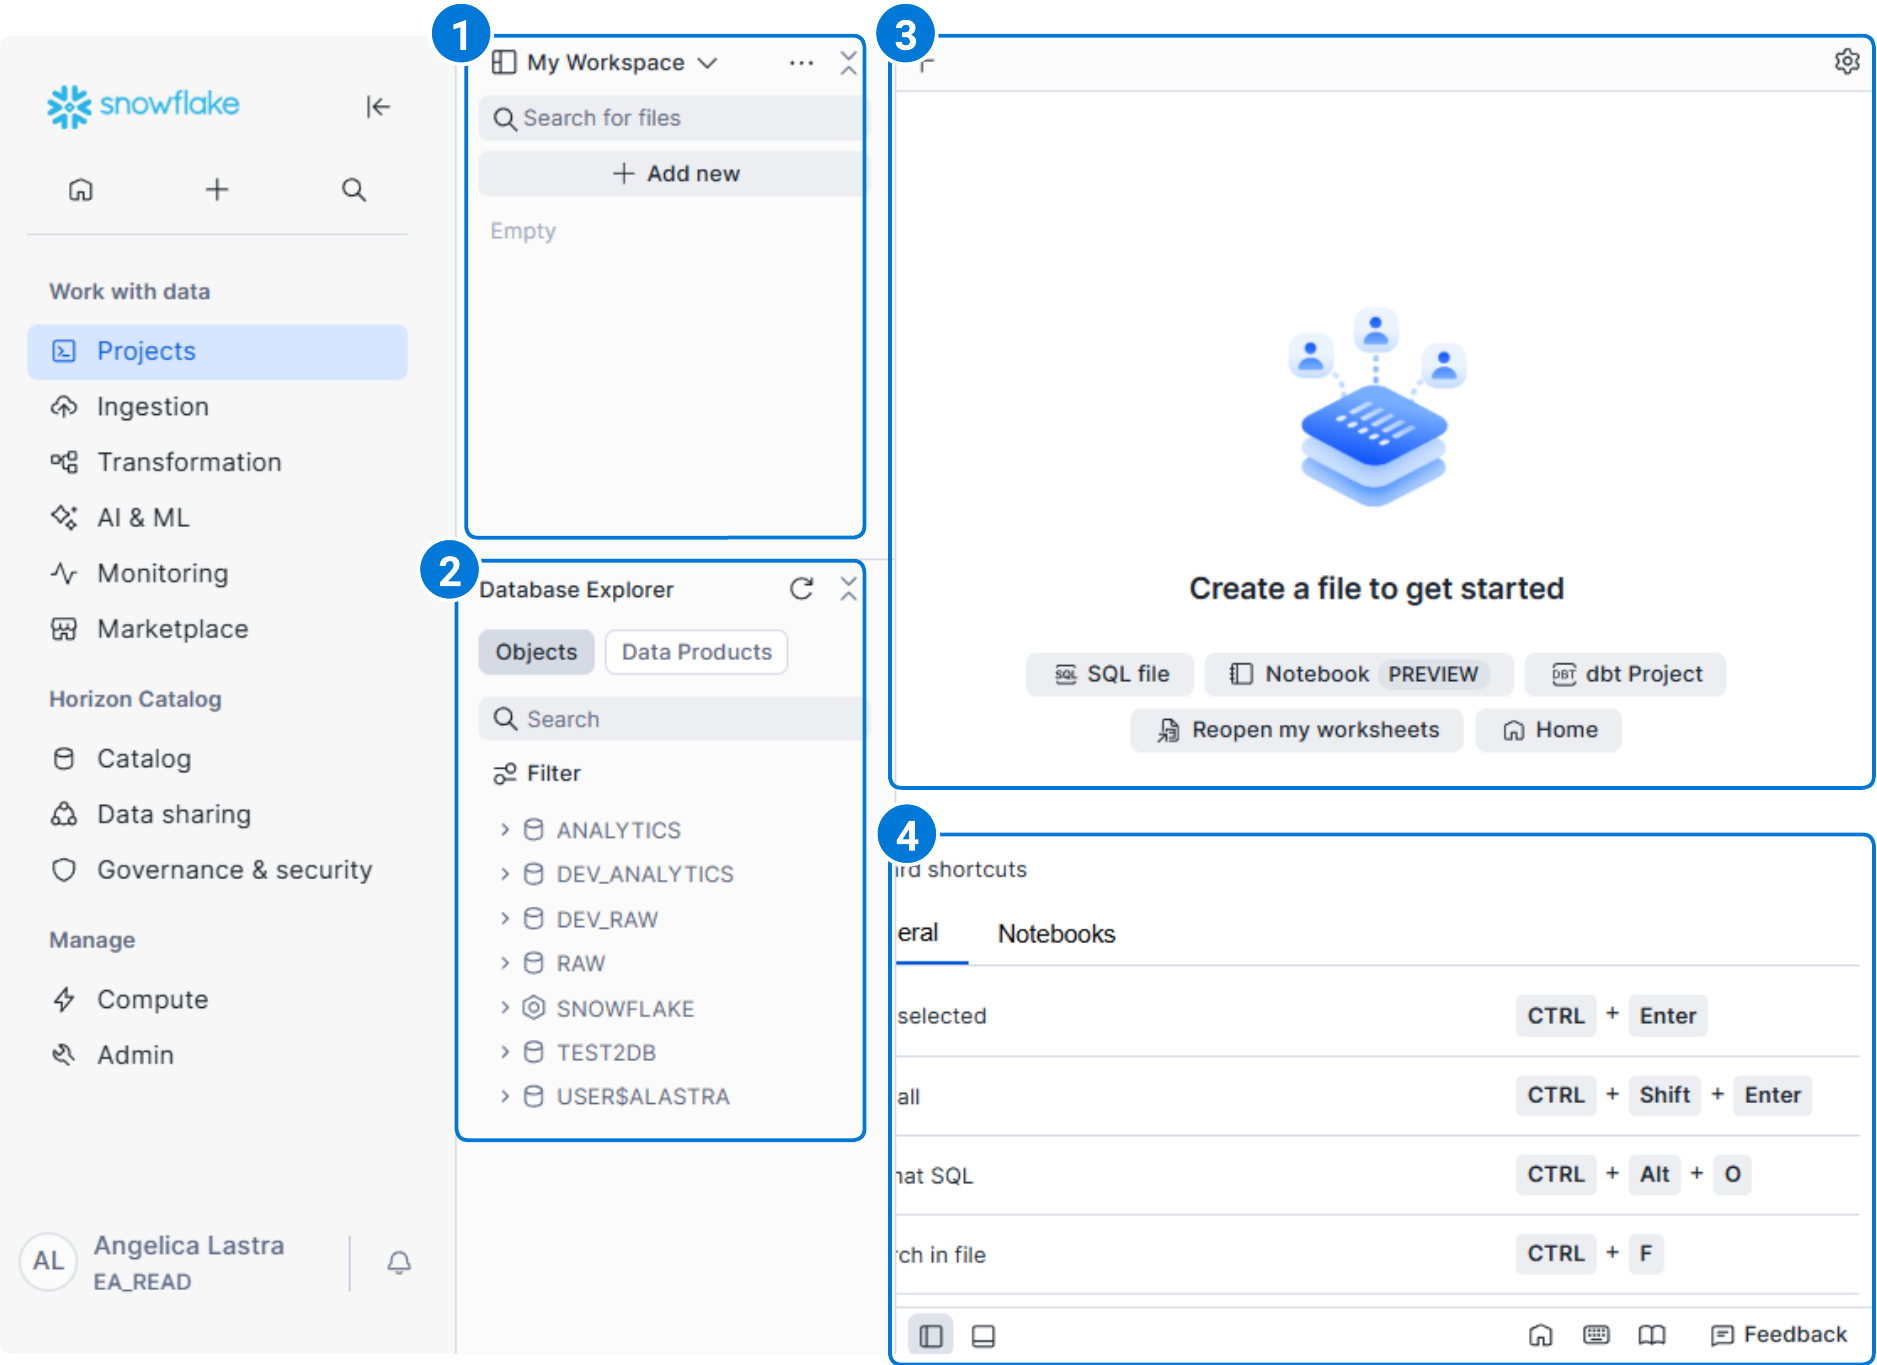Click the notifications bell icon
Viewport: 1877px width, 1365px height.
399,1262
